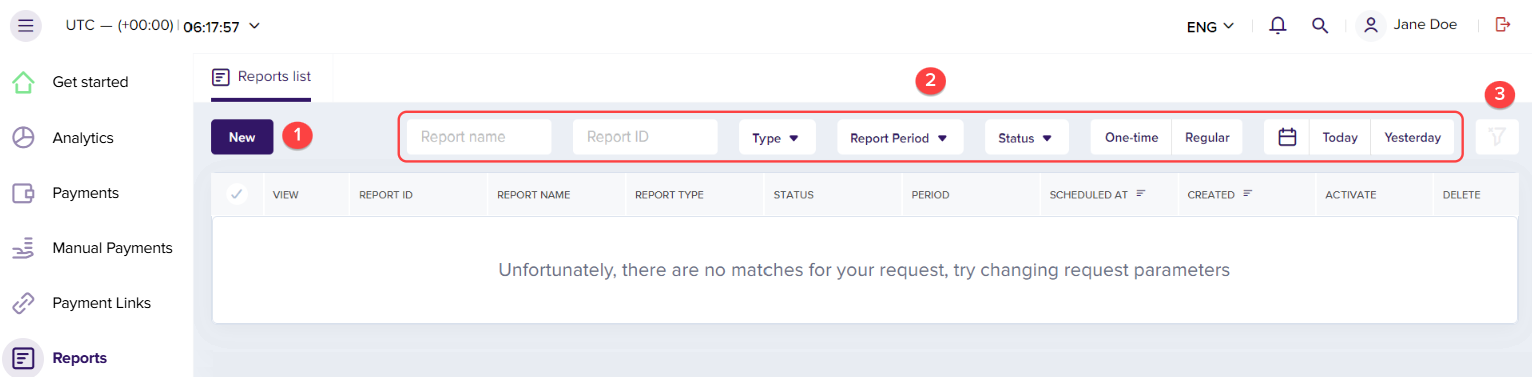Sort by the Created column icon

1247,194
